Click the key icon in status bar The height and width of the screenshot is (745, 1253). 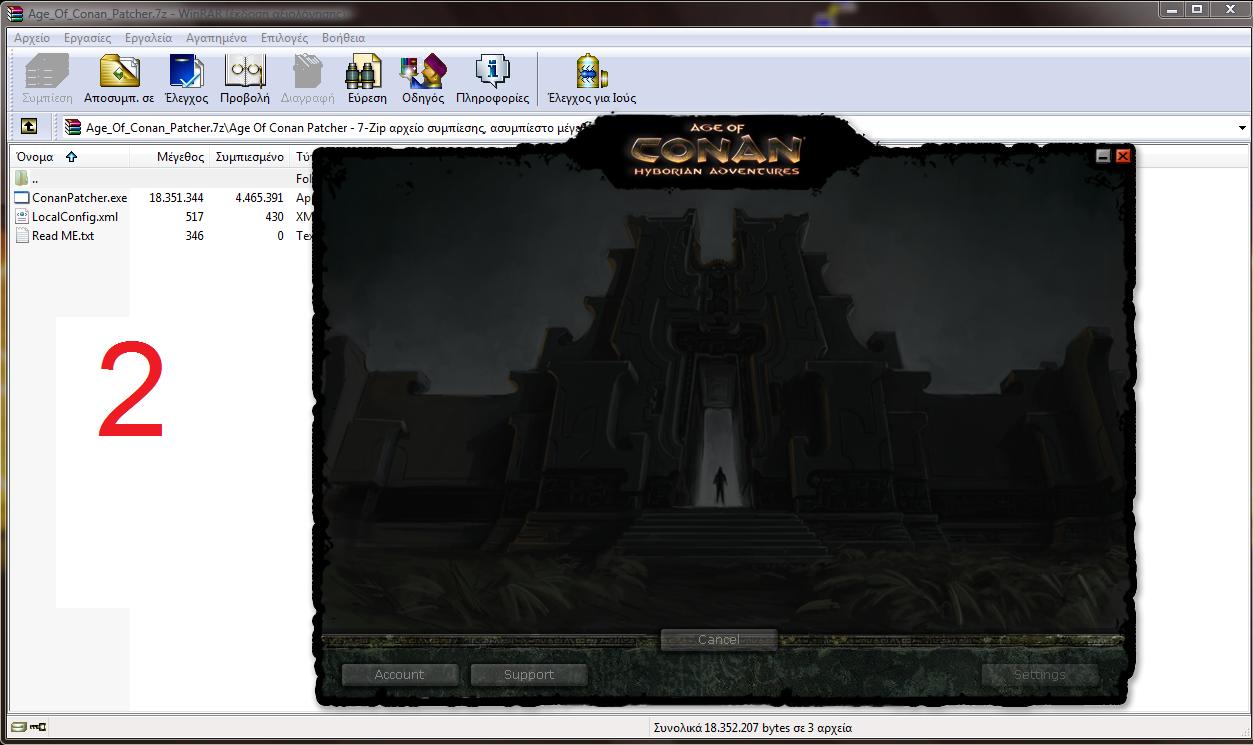click(40, 727)
